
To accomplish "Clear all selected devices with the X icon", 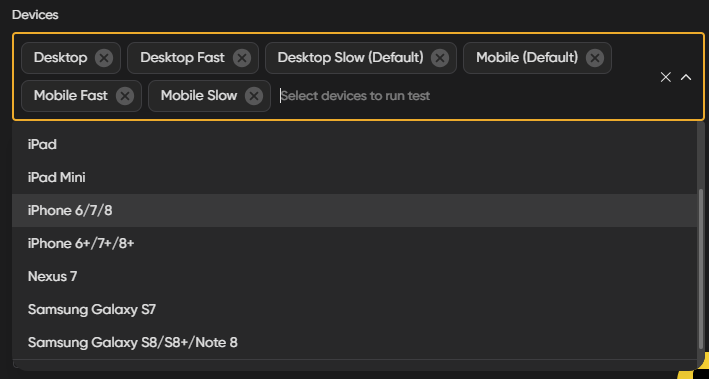I will click(666, 77).
